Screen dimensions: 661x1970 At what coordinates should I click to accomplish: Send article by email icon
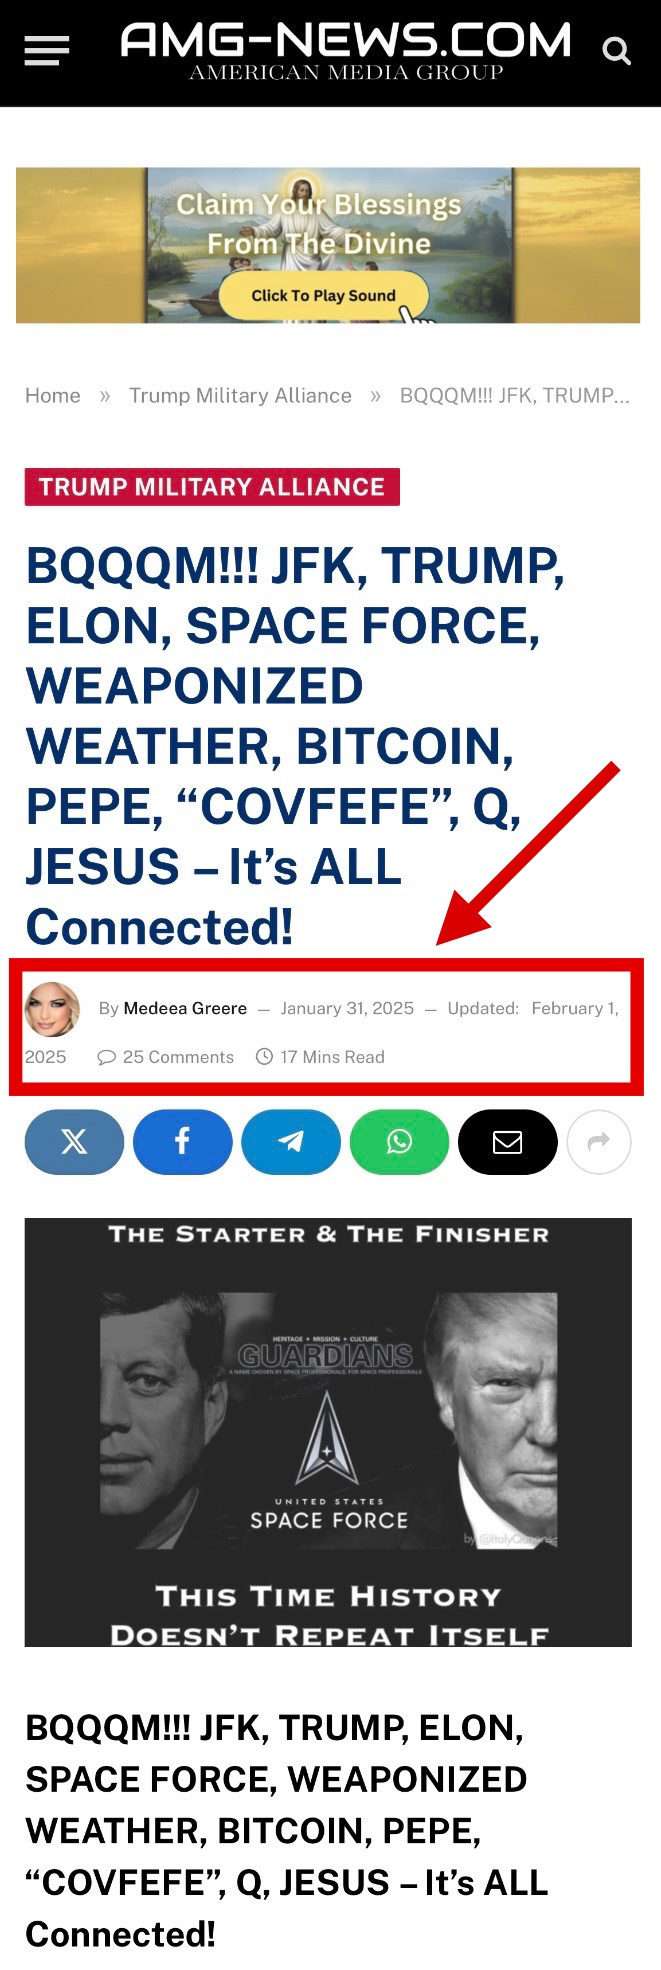tap(507, 1142)
